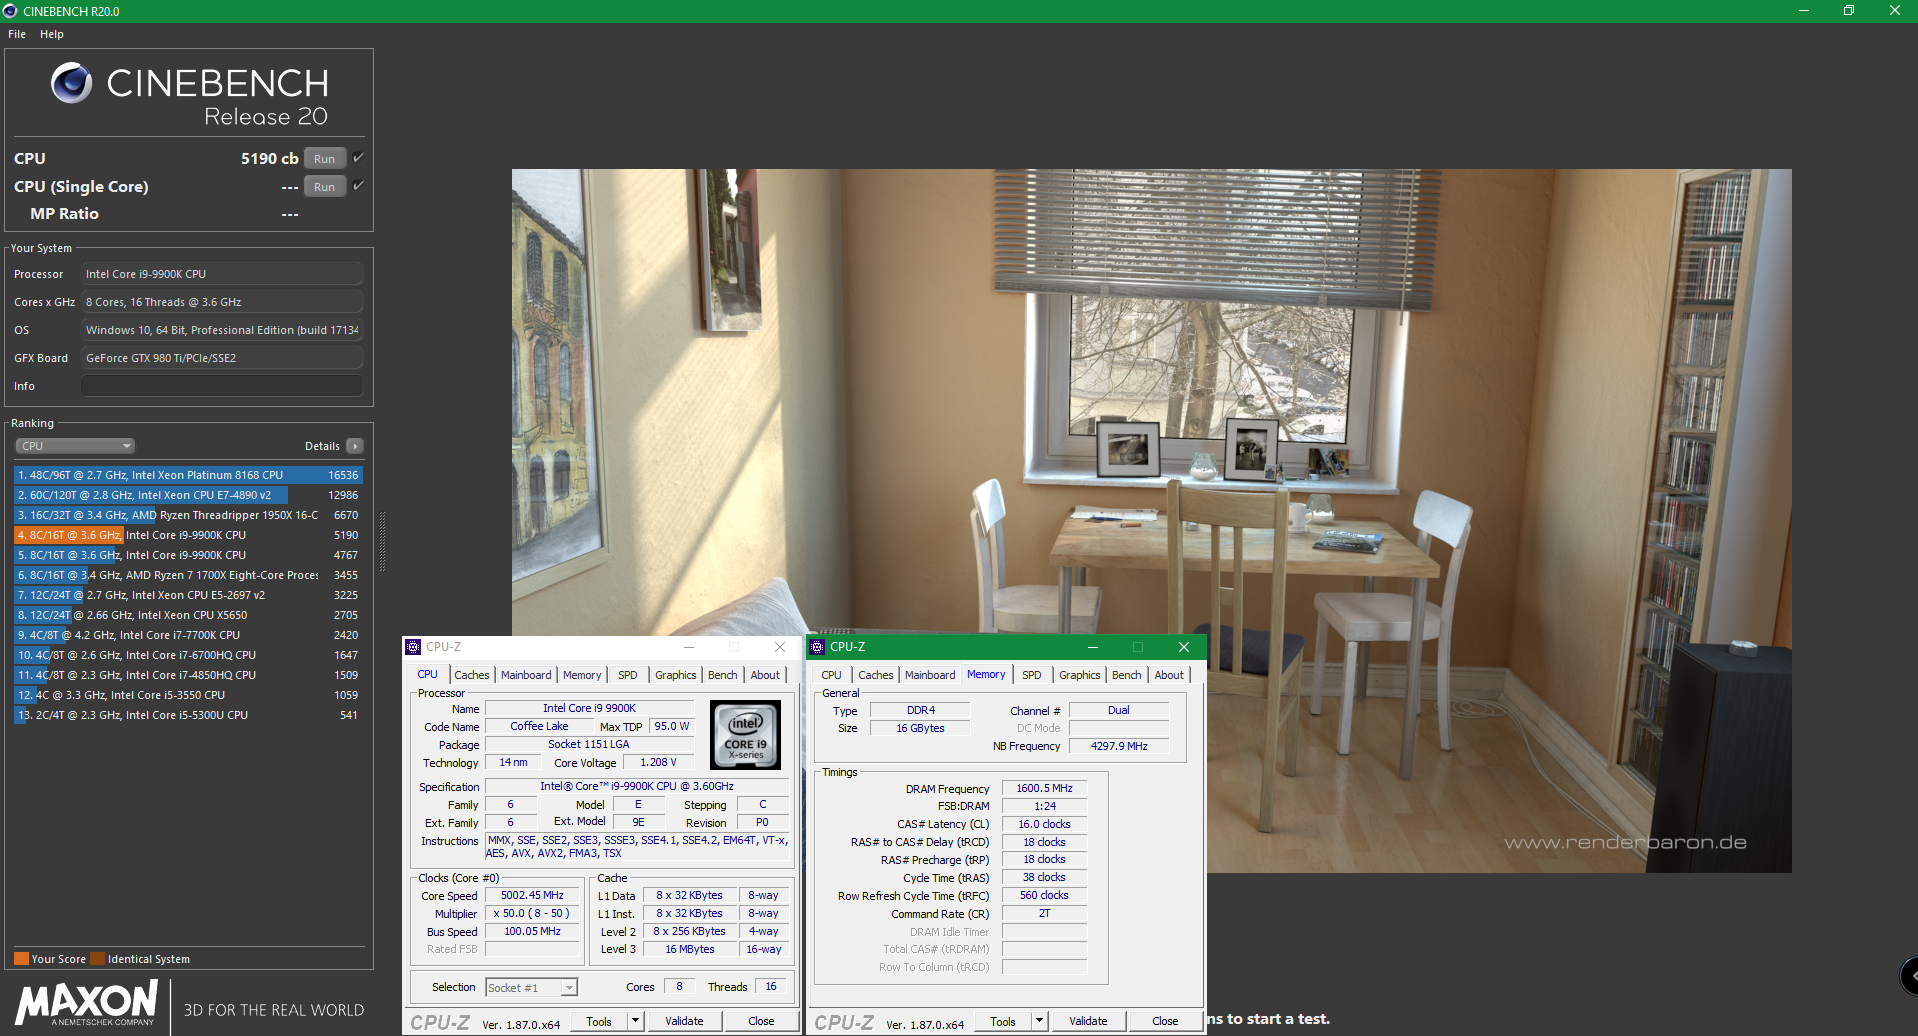Click the Cinebench sphere logo in the header

(72, 83)
